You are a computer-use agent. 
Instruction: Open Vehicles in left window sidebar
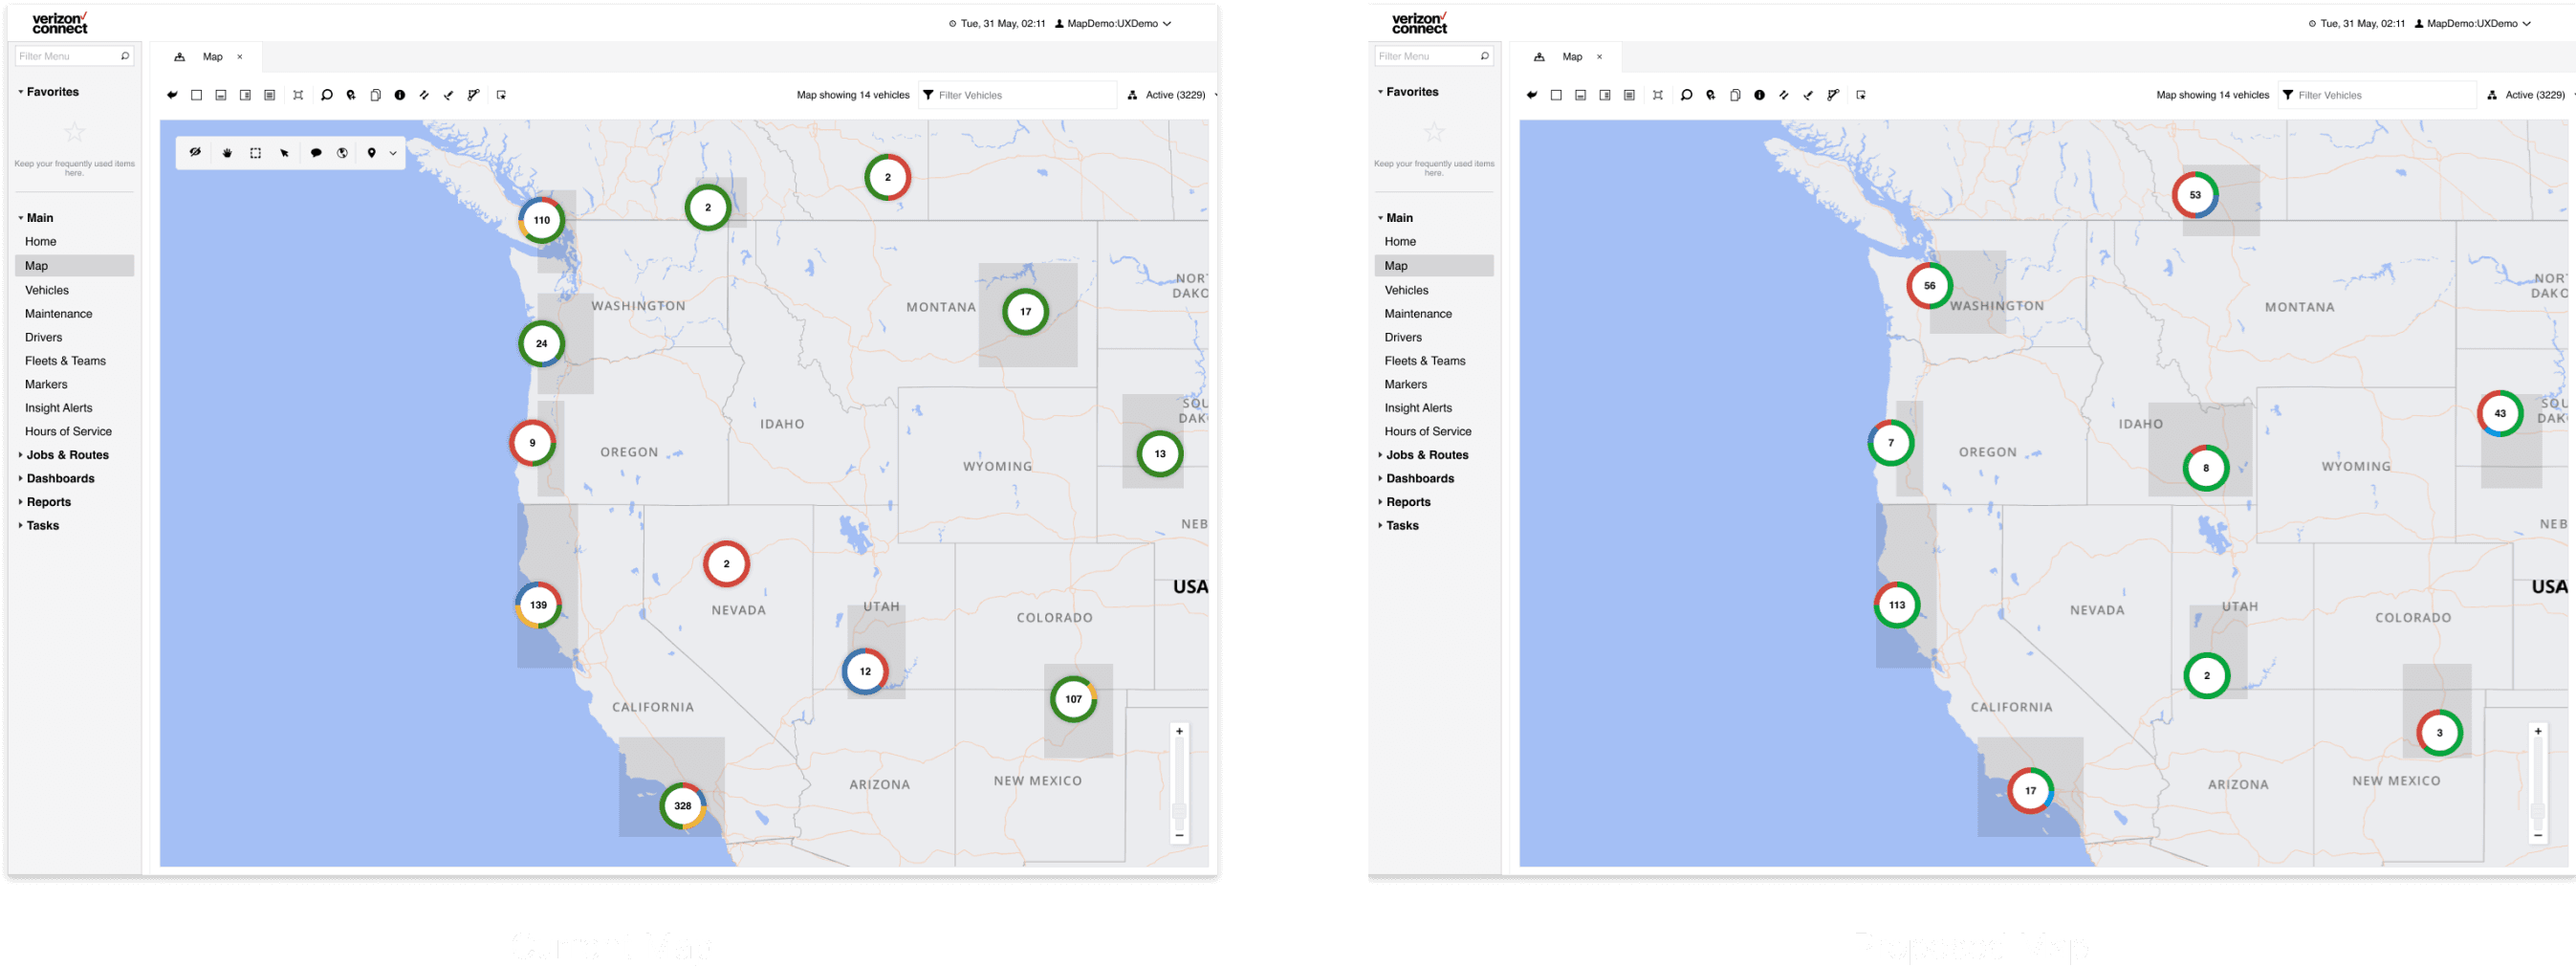[x=47, y=290]
